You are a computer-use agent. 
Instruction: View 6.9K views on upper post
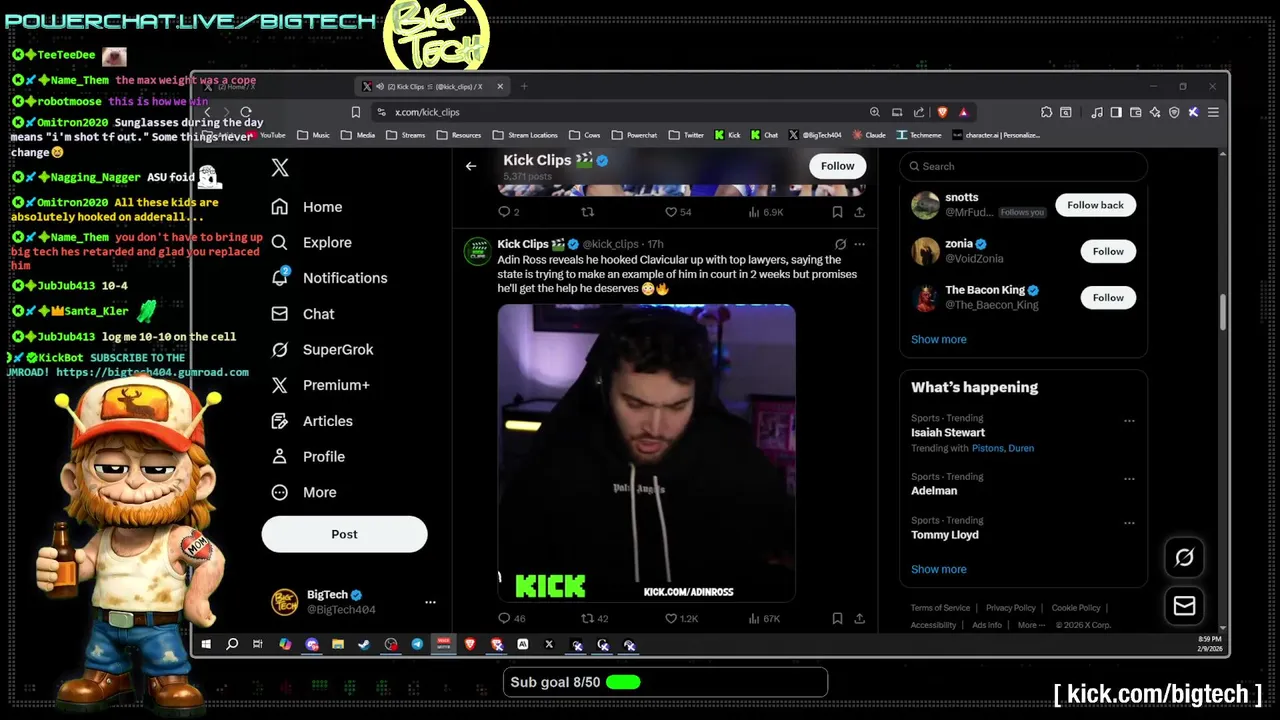(x=766, y=212)
